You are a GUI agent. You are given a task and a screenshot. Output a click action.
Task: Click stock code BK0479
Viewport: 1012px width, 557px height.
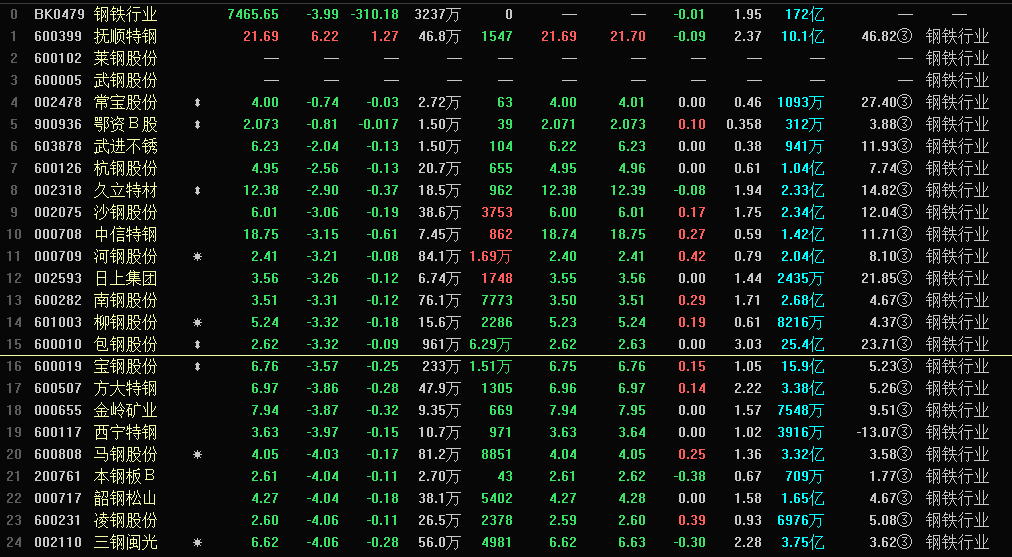click(59, 14)
